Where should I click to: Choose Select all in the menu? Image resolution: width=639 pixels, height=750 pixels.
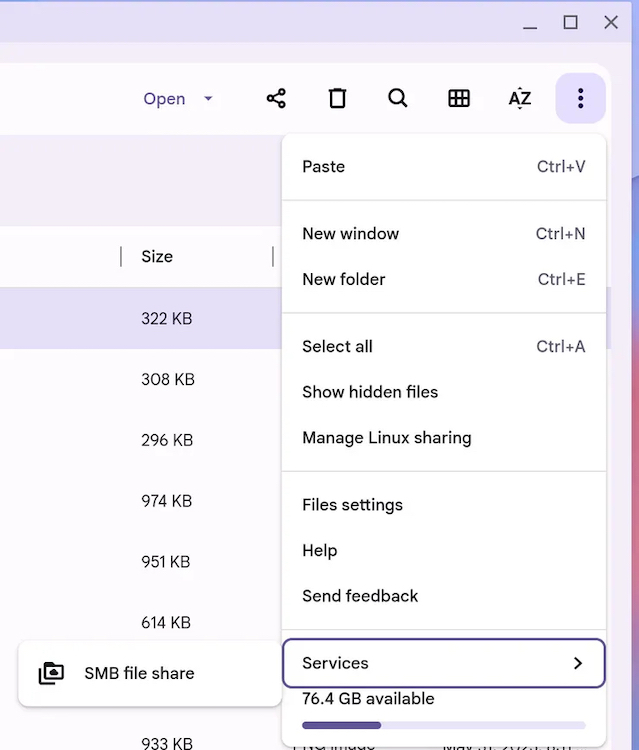click(x=338, y=347)
